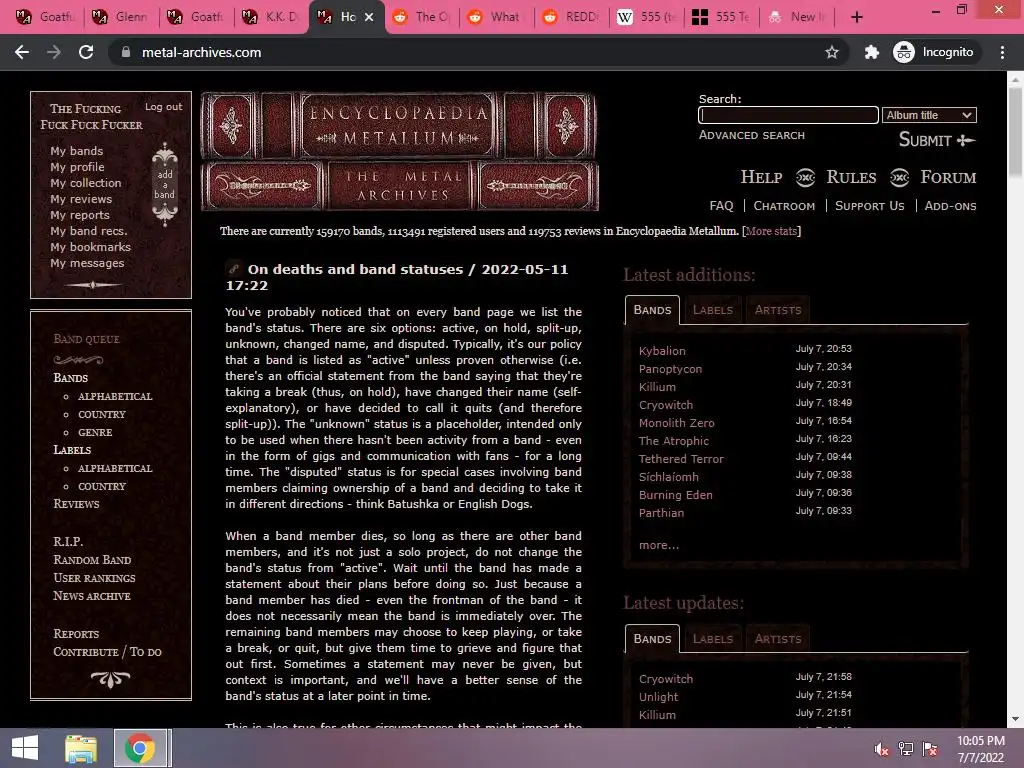Open Chrome three-dot menu
The width and height of the screenshot is (1024, 768).
point(1002,52)
